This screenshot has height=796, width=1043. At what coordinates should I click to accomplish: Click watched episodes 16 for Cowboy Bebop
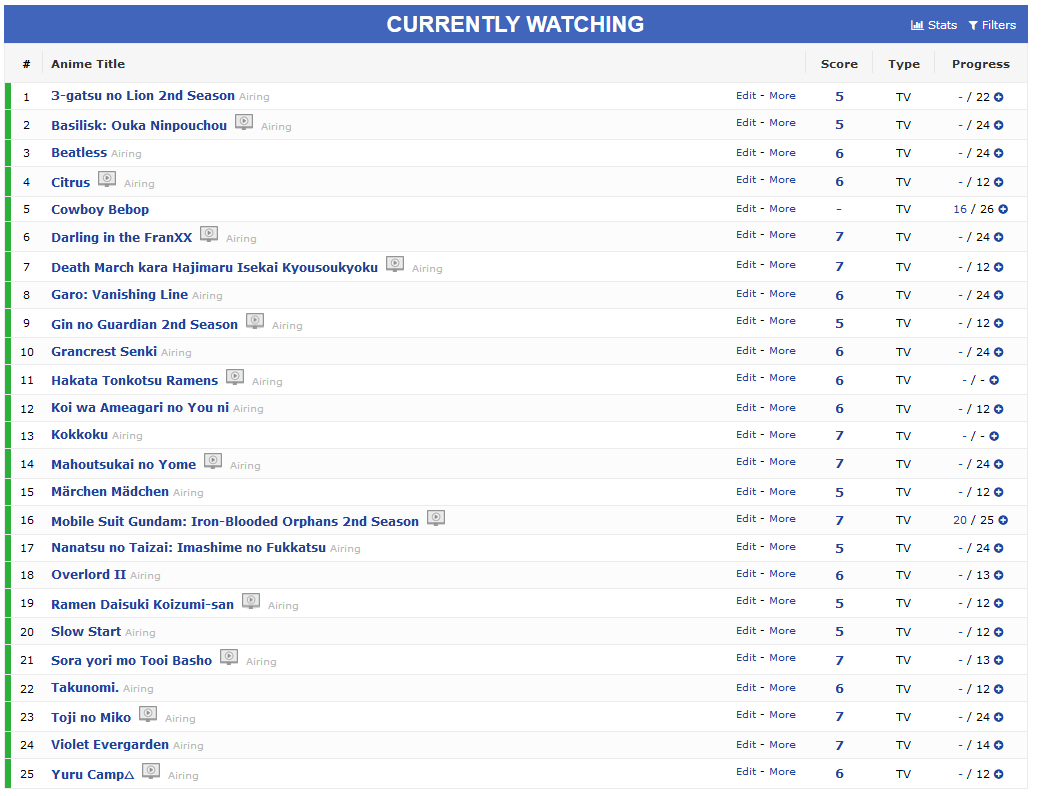click(960, 209)
